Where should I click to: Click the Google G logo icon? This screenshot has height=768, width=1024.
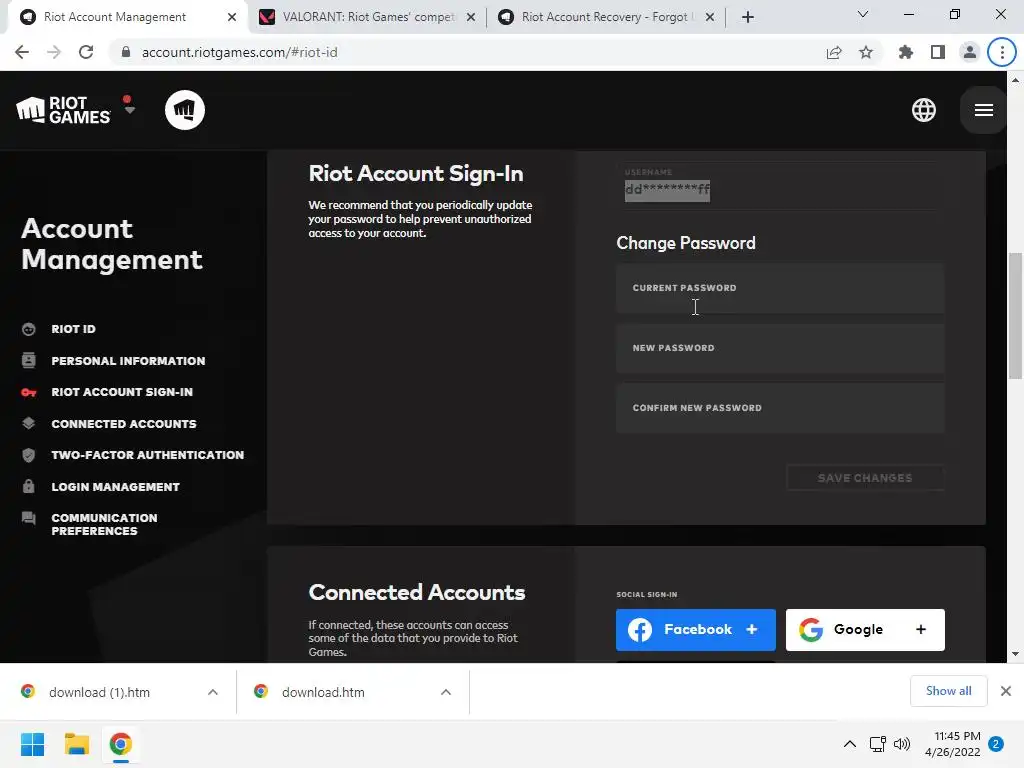pos(810,630)
